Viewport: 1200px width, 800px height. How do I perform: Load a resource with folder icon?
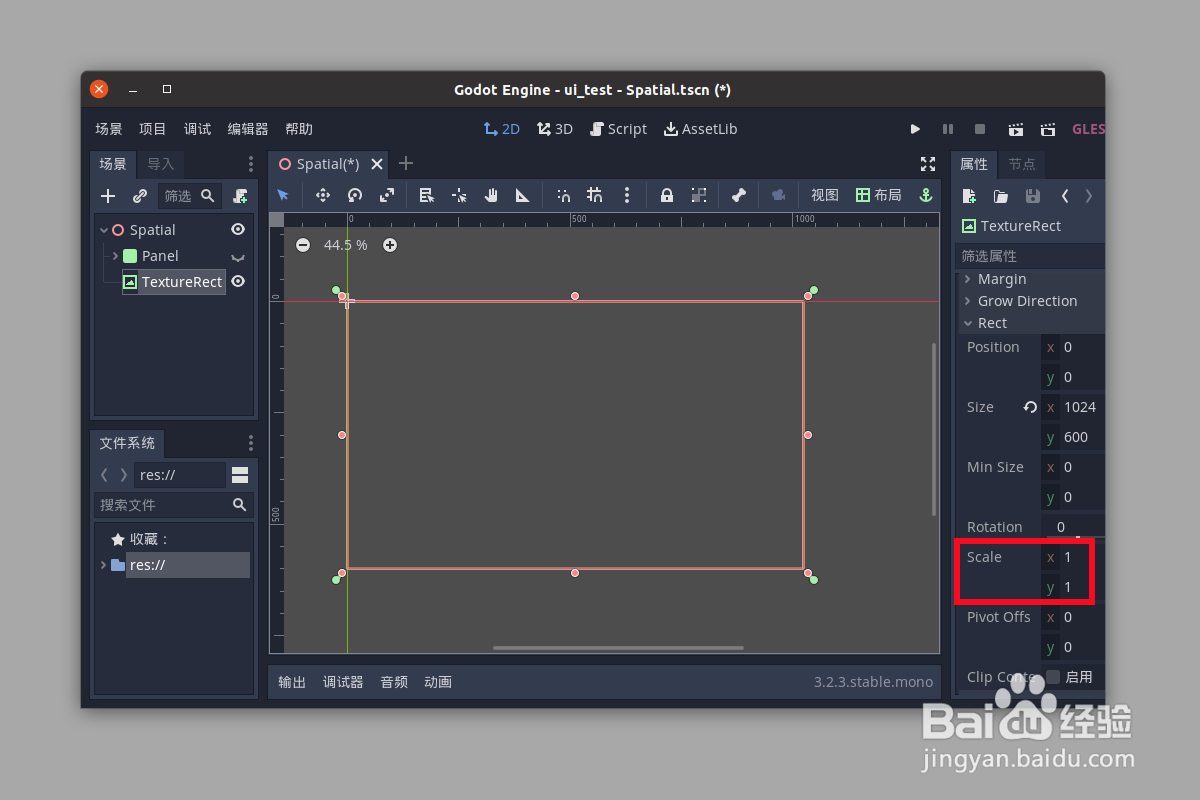[1000, 196]
